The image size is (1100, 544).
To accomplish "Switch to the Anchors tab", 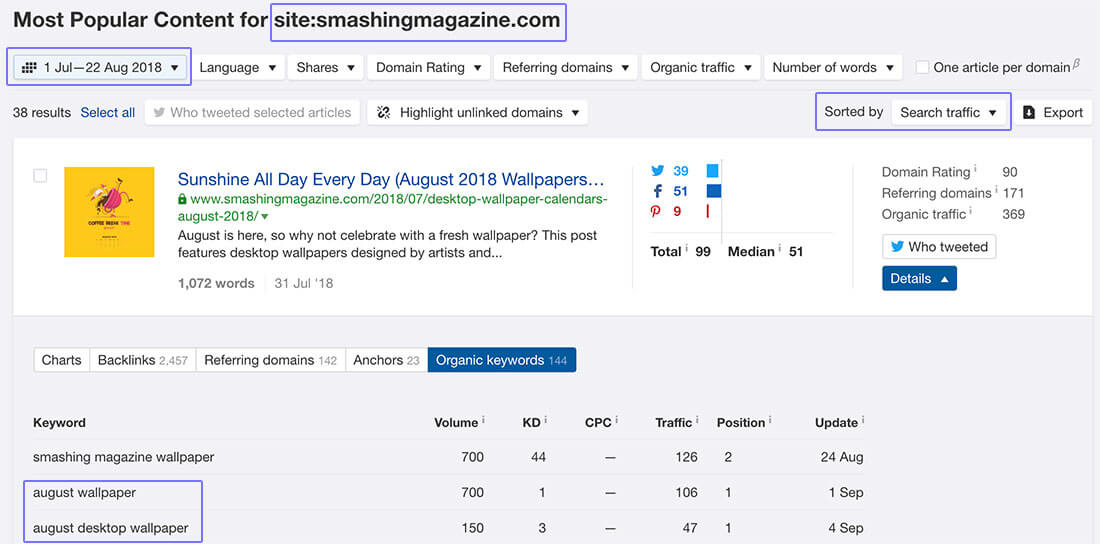I will (x=386, y=360).
